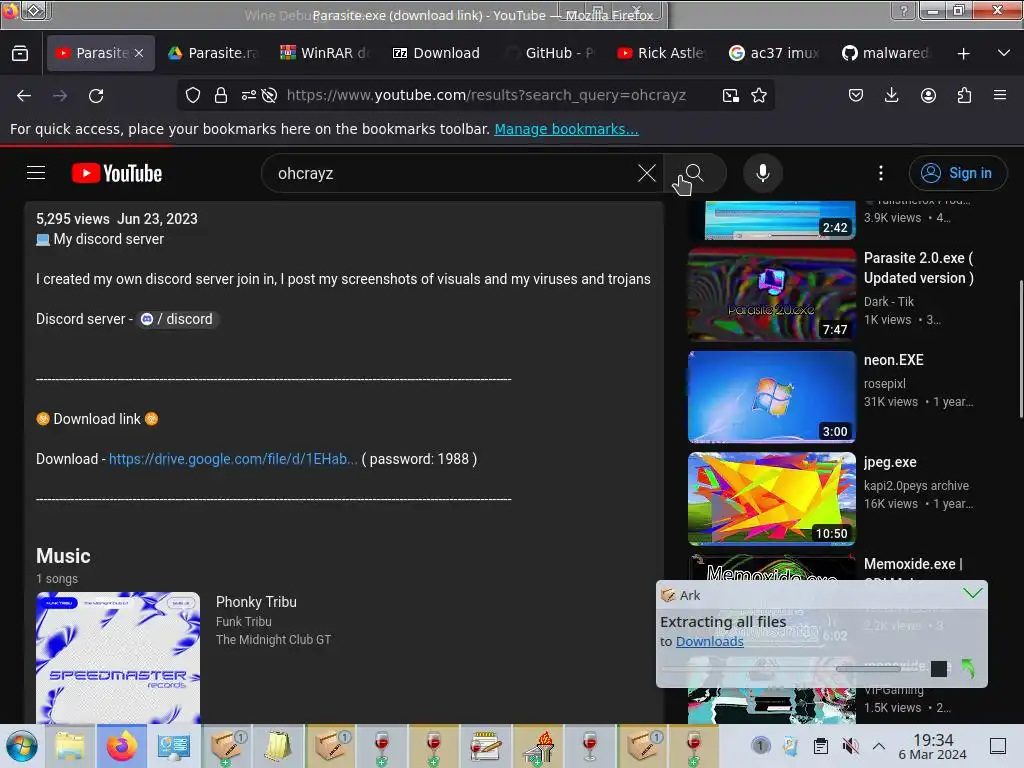The height and width of the screenshot is (768, 1024).
Task: Open Firefox extensions puzzle icon
Action: [x=964, y=95]
